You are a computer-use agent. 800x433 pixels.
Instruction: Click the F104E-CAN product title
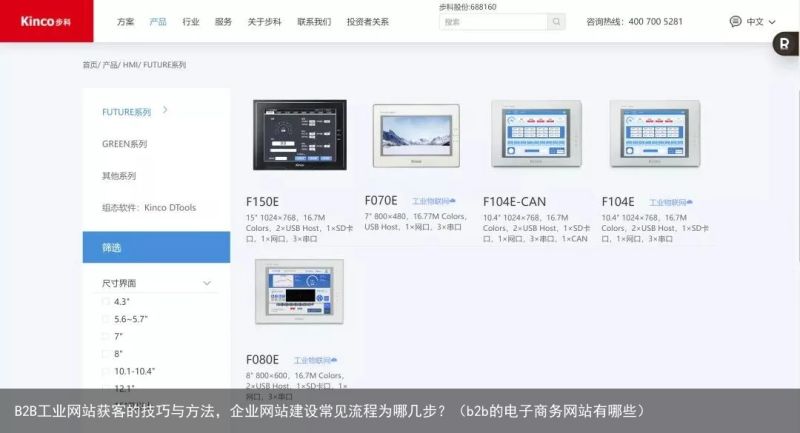(514, 202)
